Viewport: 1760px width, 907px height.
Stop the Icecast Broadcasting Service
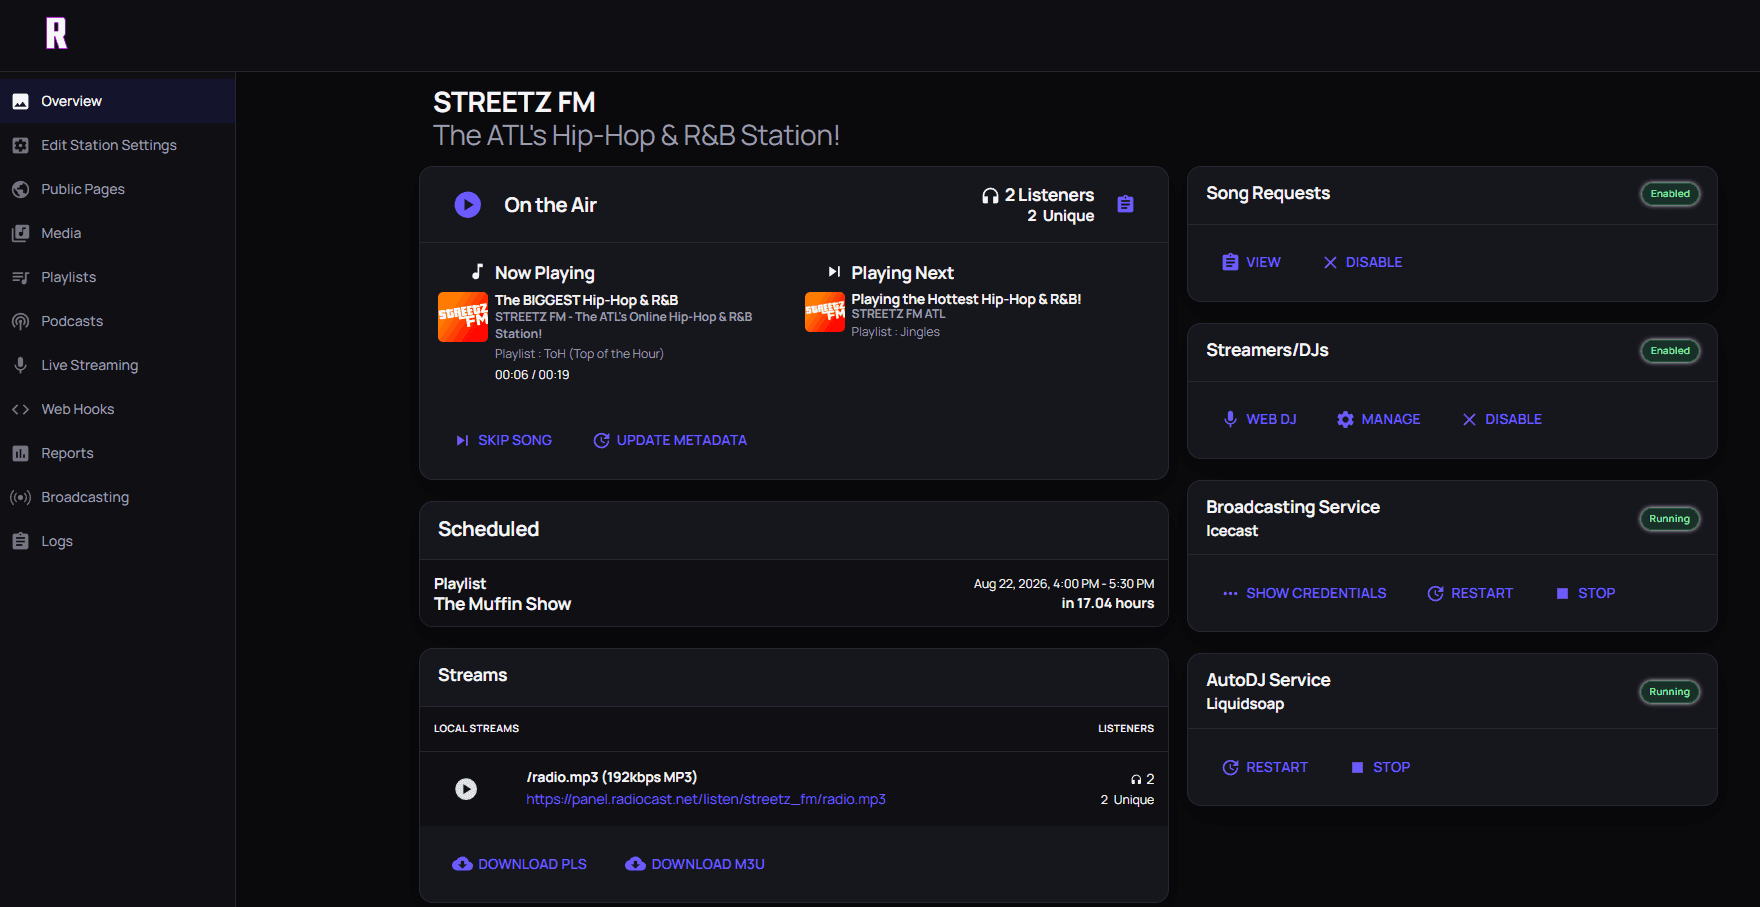point(1585,593)
